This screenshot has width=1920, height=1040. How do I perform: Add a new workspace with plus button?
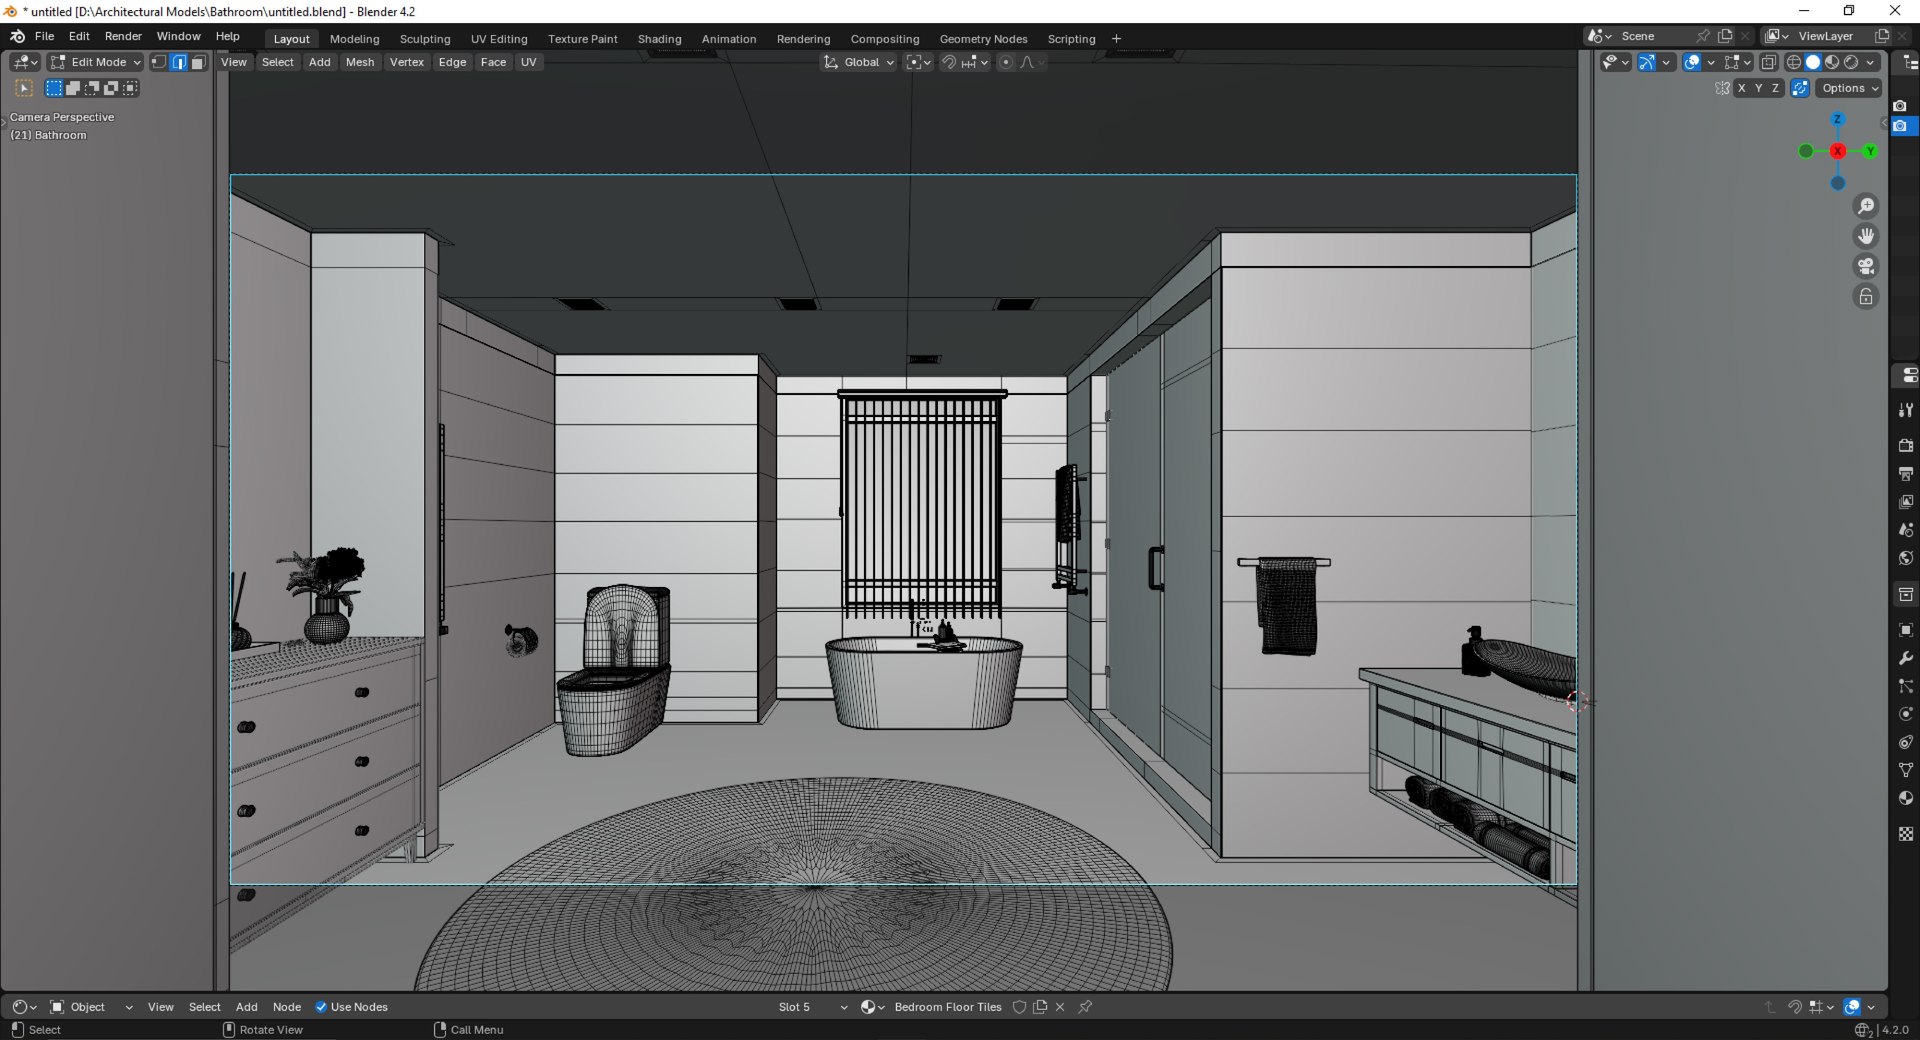tap(1116, 39)
